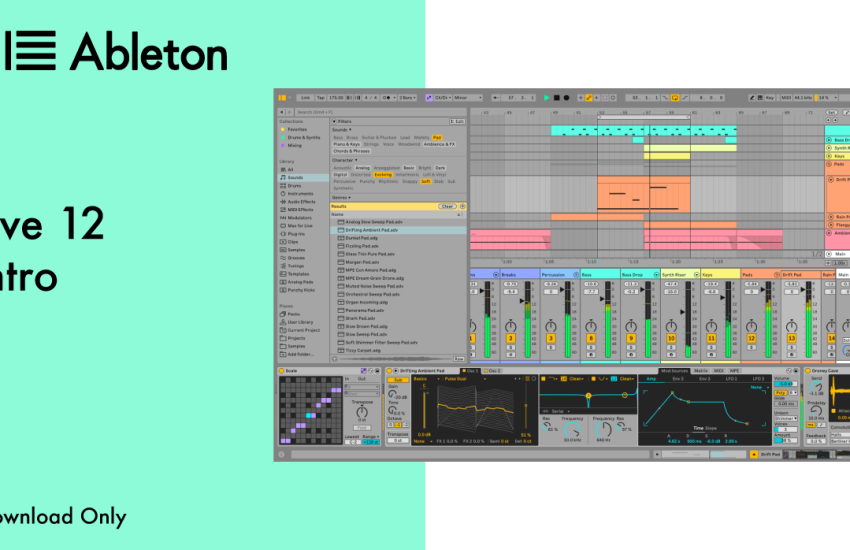850x550 pixels.
Task: Open the C#/Db root note dropdown
Action: (x=443, y=98)
